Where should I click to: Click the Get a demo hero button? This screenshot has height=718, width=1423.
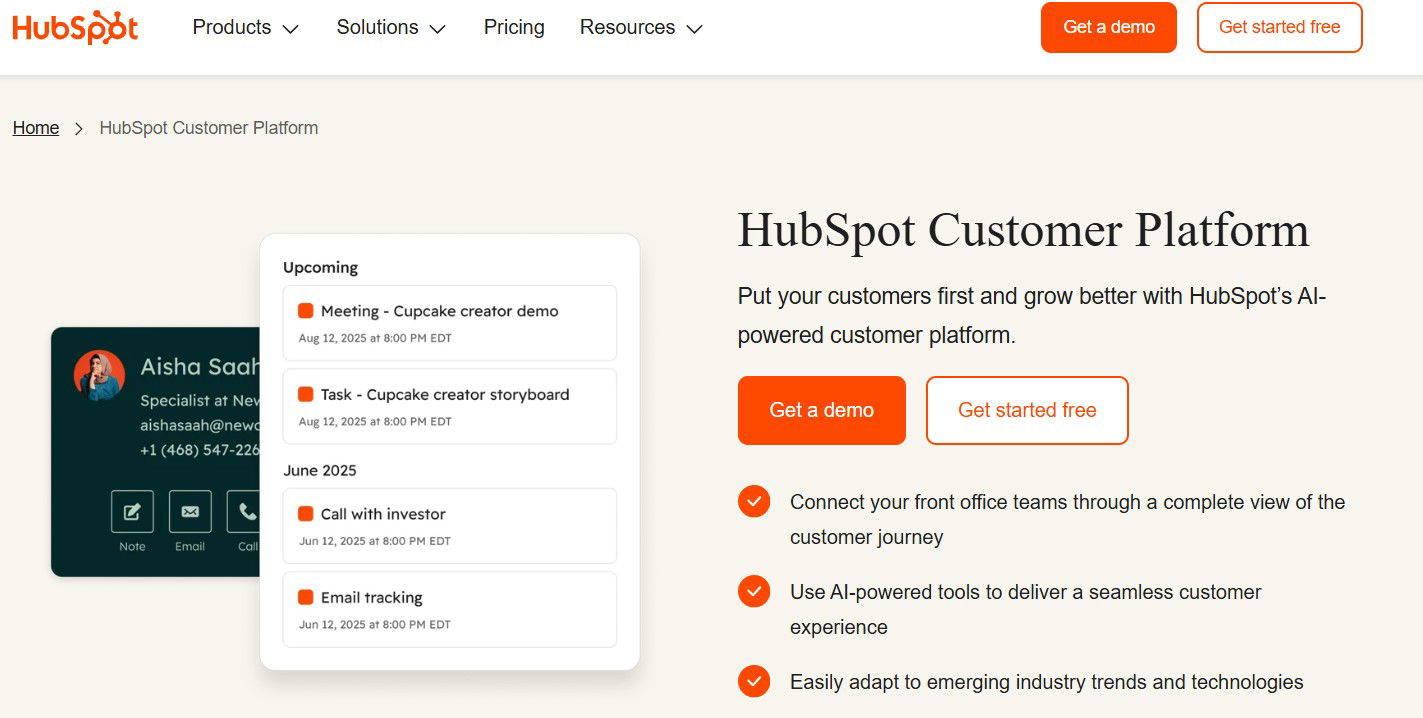(x=821, y=410)
